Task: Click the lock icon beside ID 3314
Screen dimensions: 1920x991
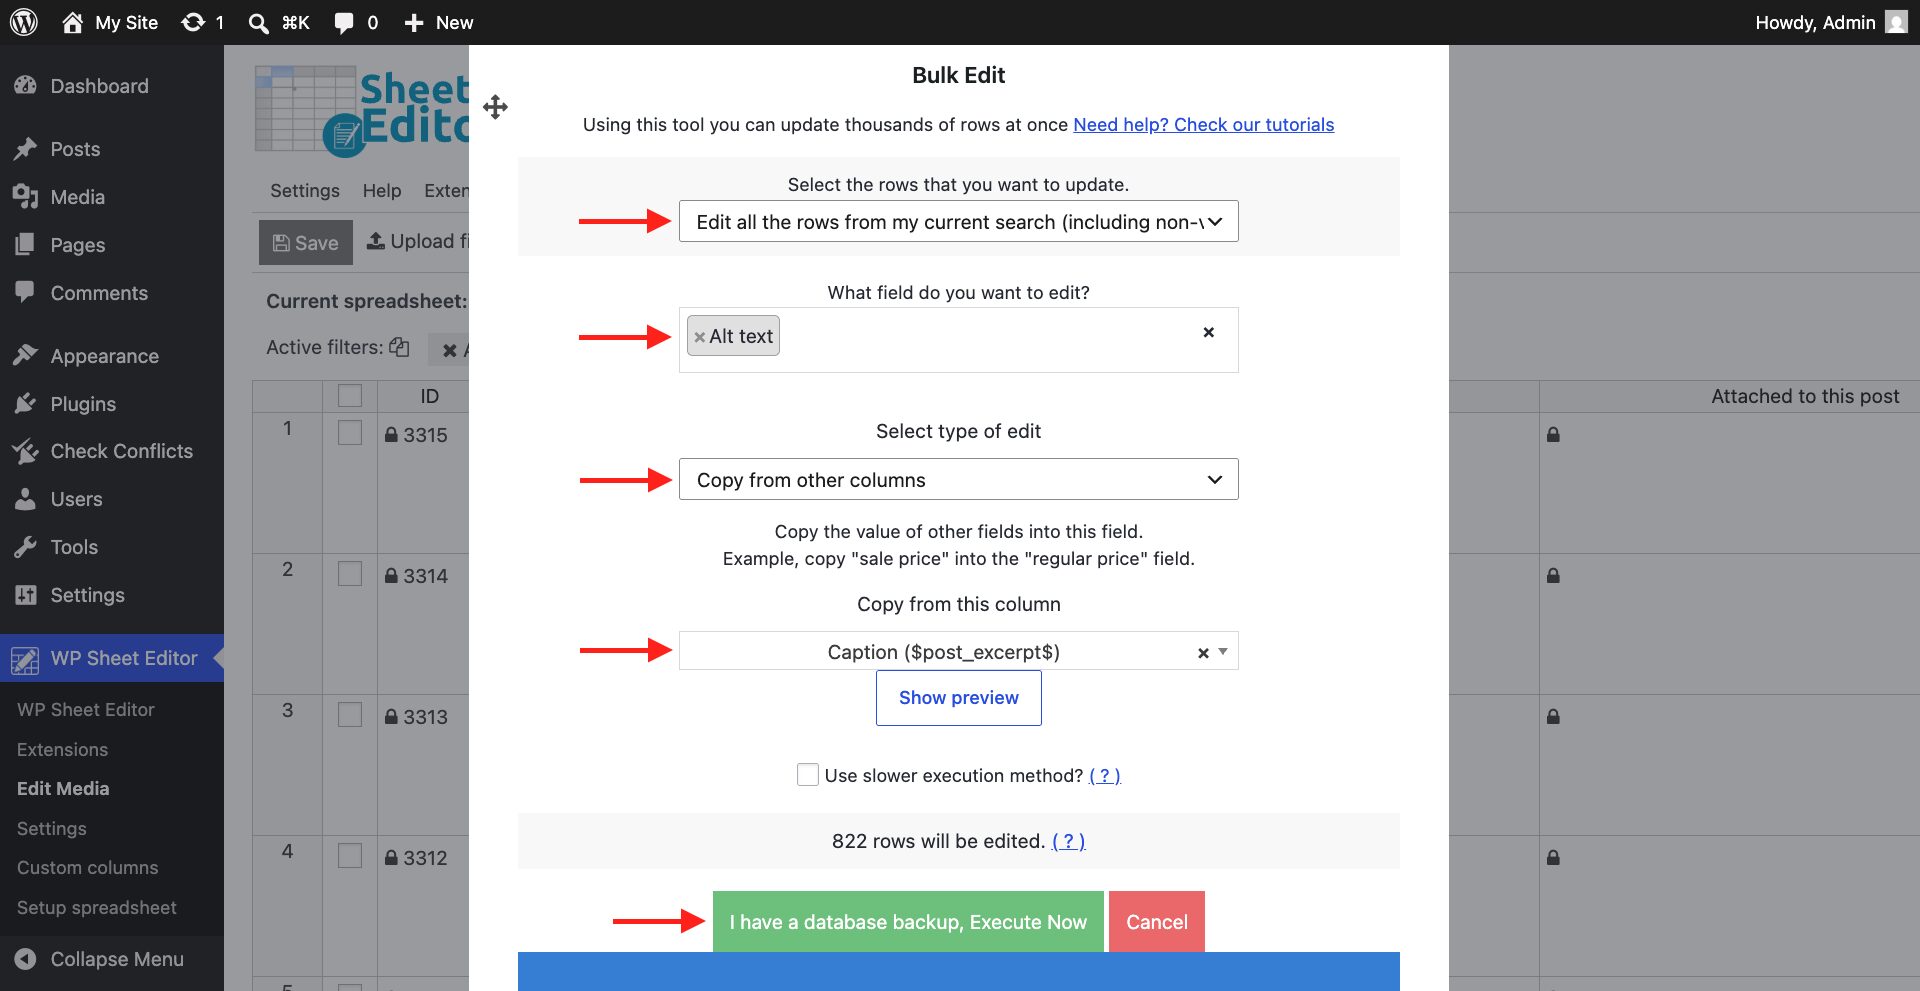Action: pos(392,576)
